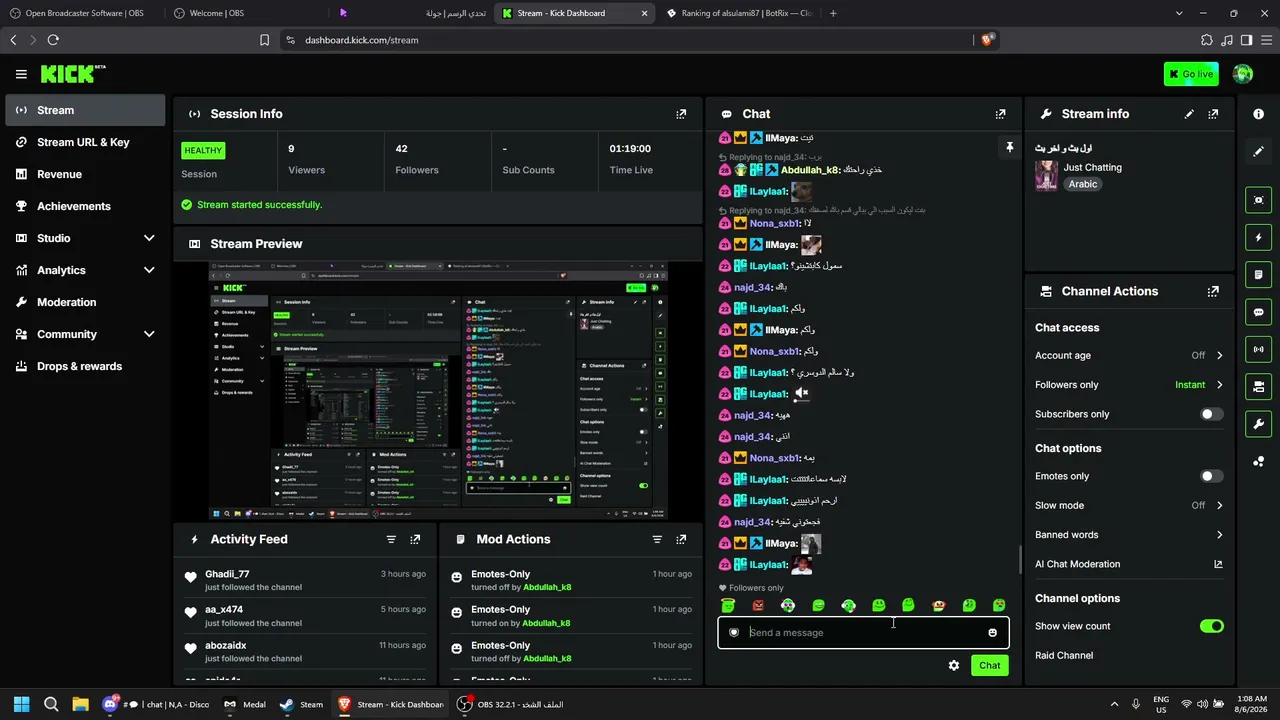Image resolution: width=1280 pixels, height=720 pixels.
Task: Switch to the BotRix ranking tab
Action: pyautogui.click(x=739, y=13)
